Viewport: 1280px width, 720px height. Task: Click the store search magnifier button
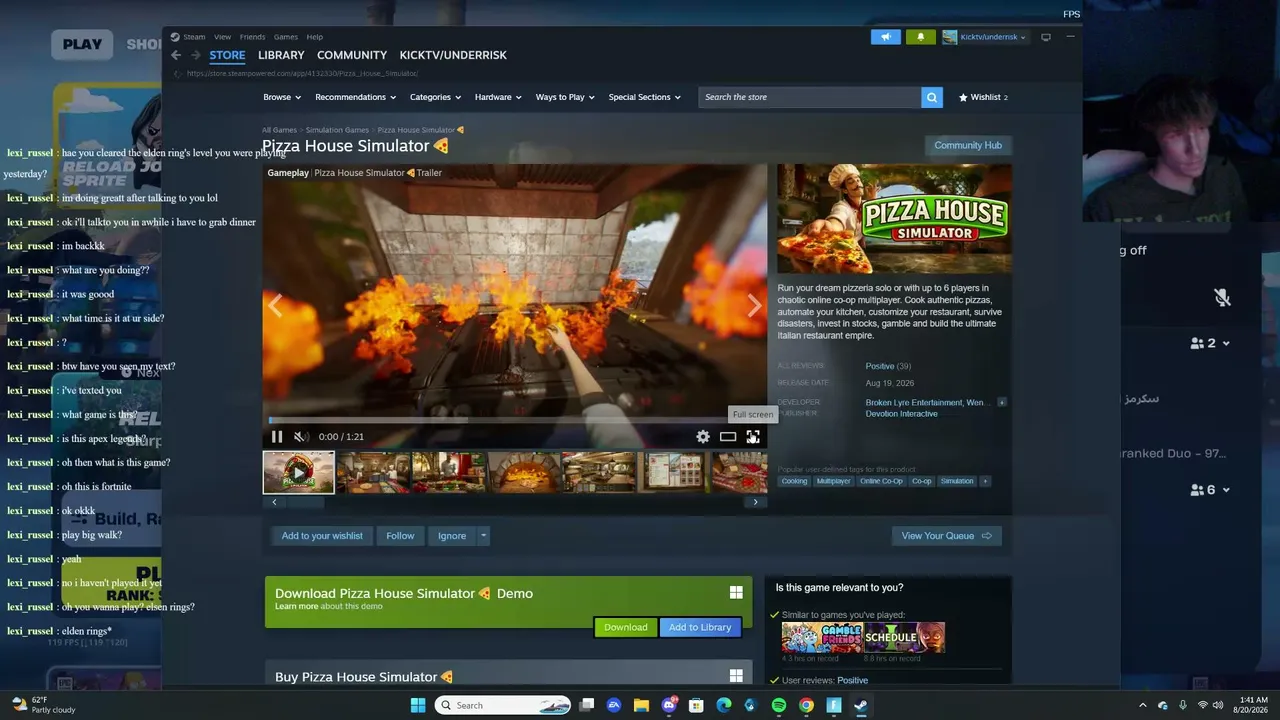coord(932,97)
